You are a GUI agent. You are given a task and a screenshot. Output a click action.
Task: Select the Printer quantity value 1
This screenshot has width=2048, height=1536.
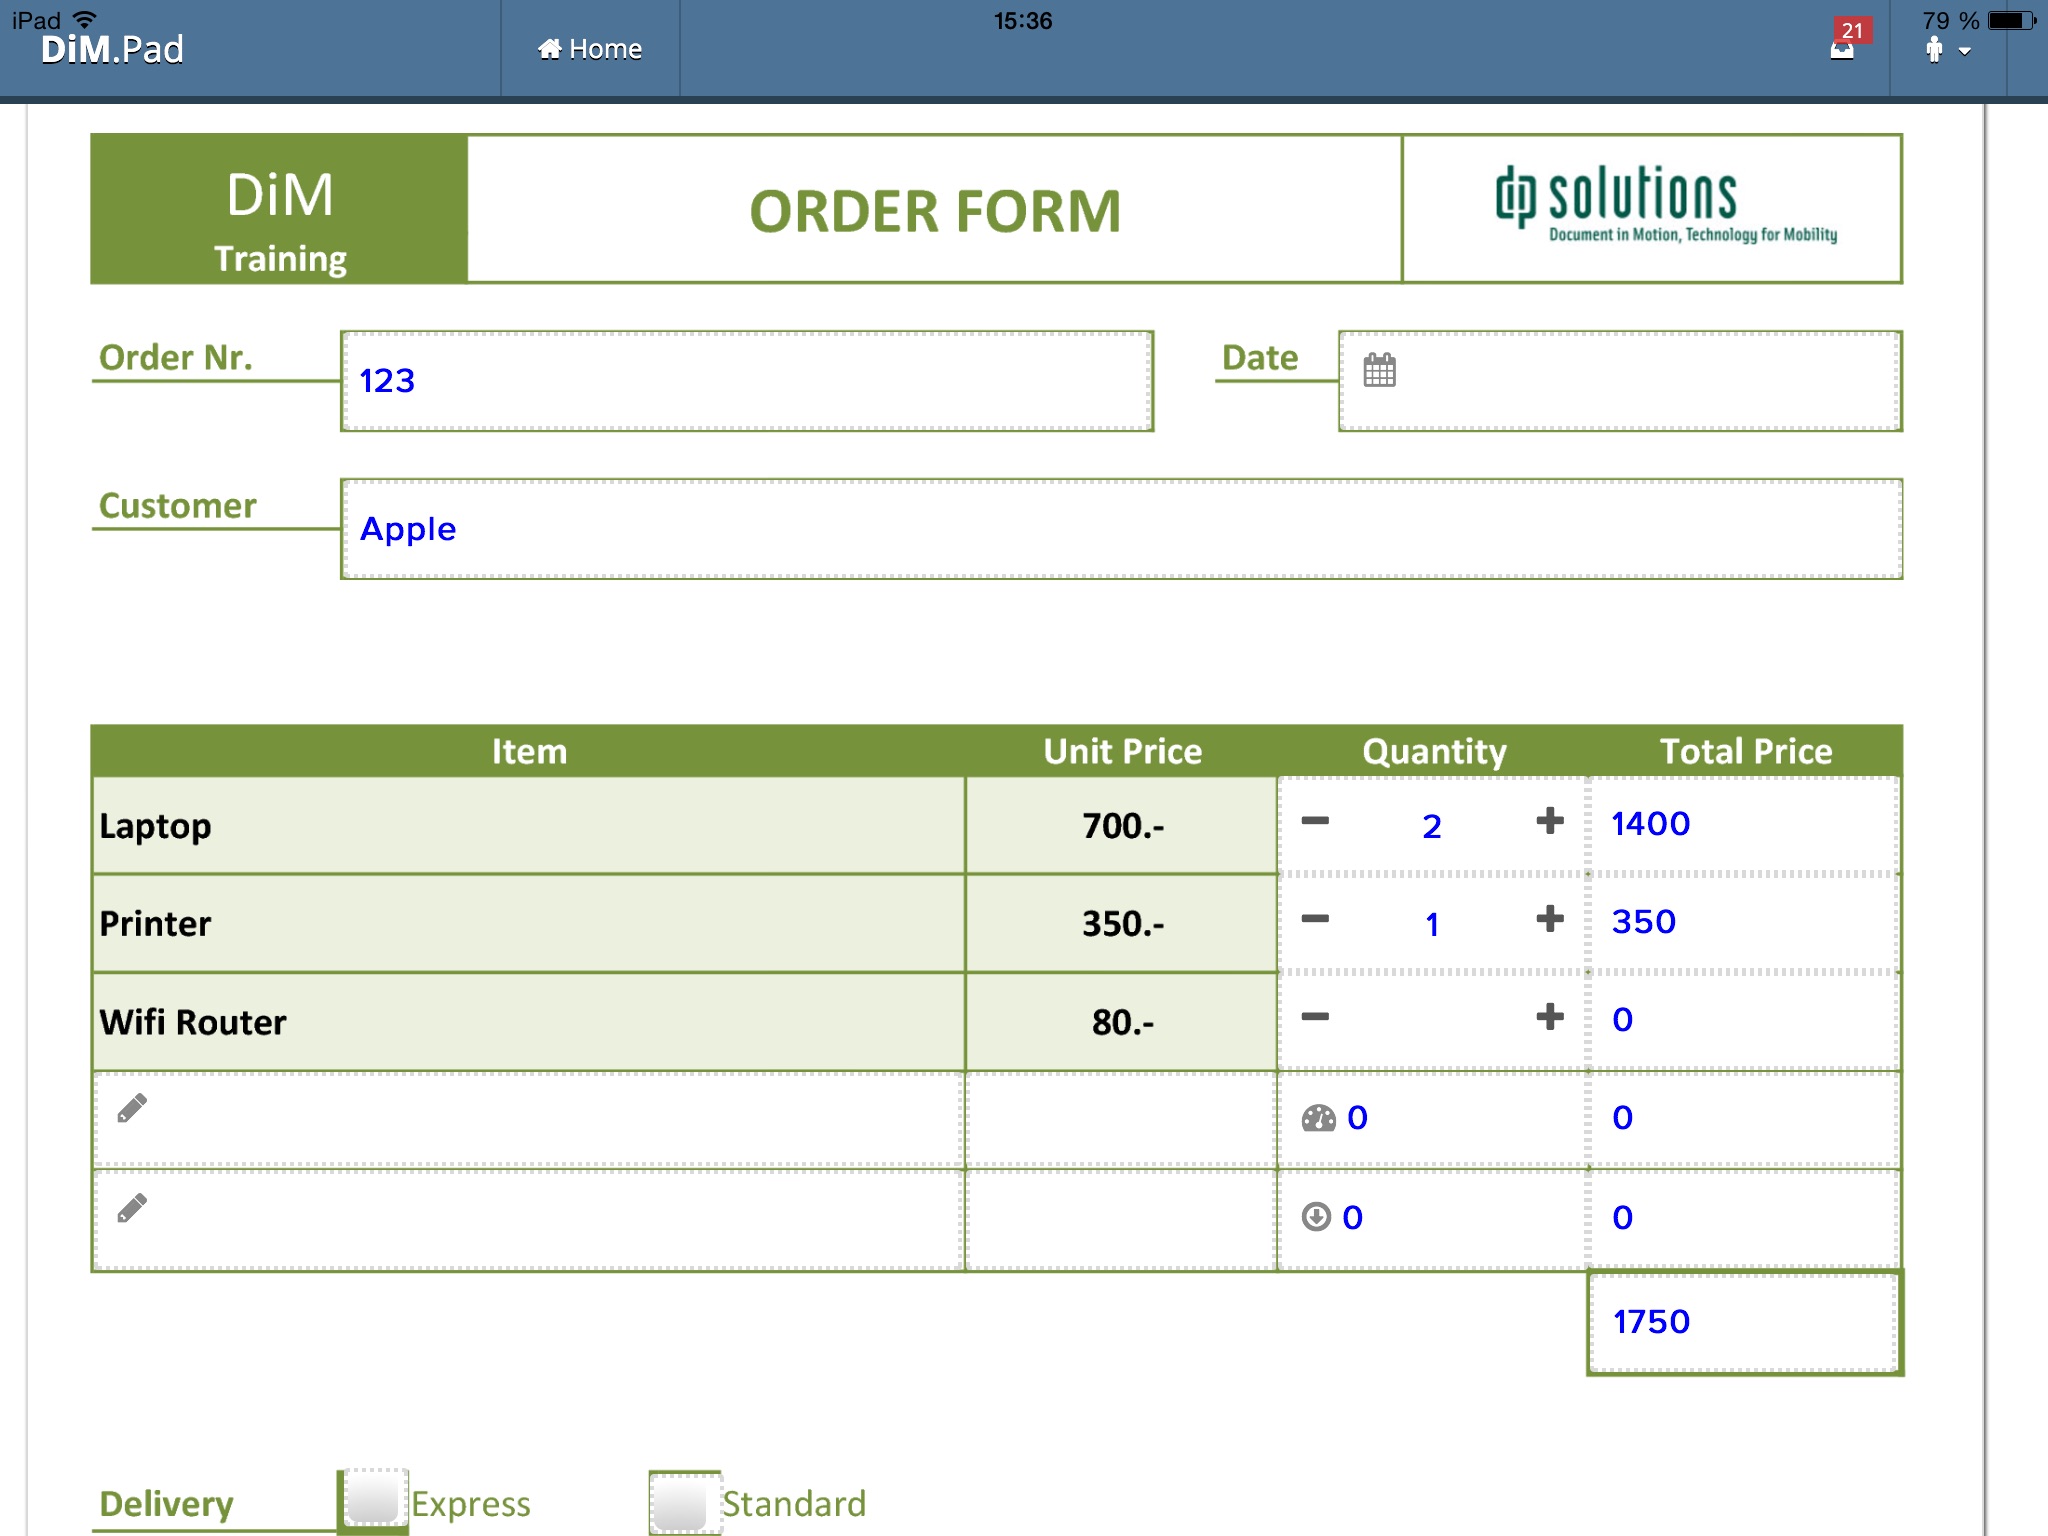tap(1432, 924)
